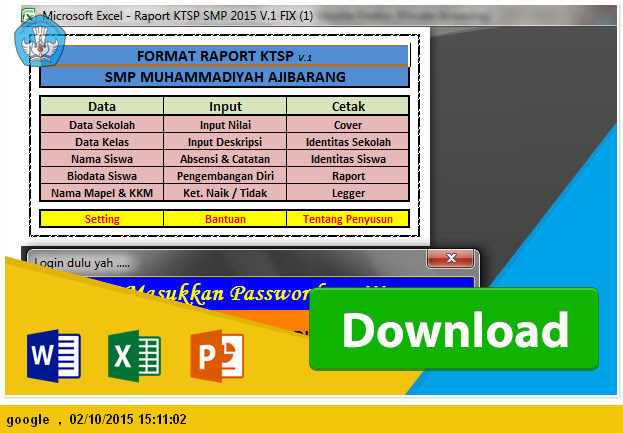Click the green Excel icon on banner
This screenshot has height=433, width=623.
(134, 356)
